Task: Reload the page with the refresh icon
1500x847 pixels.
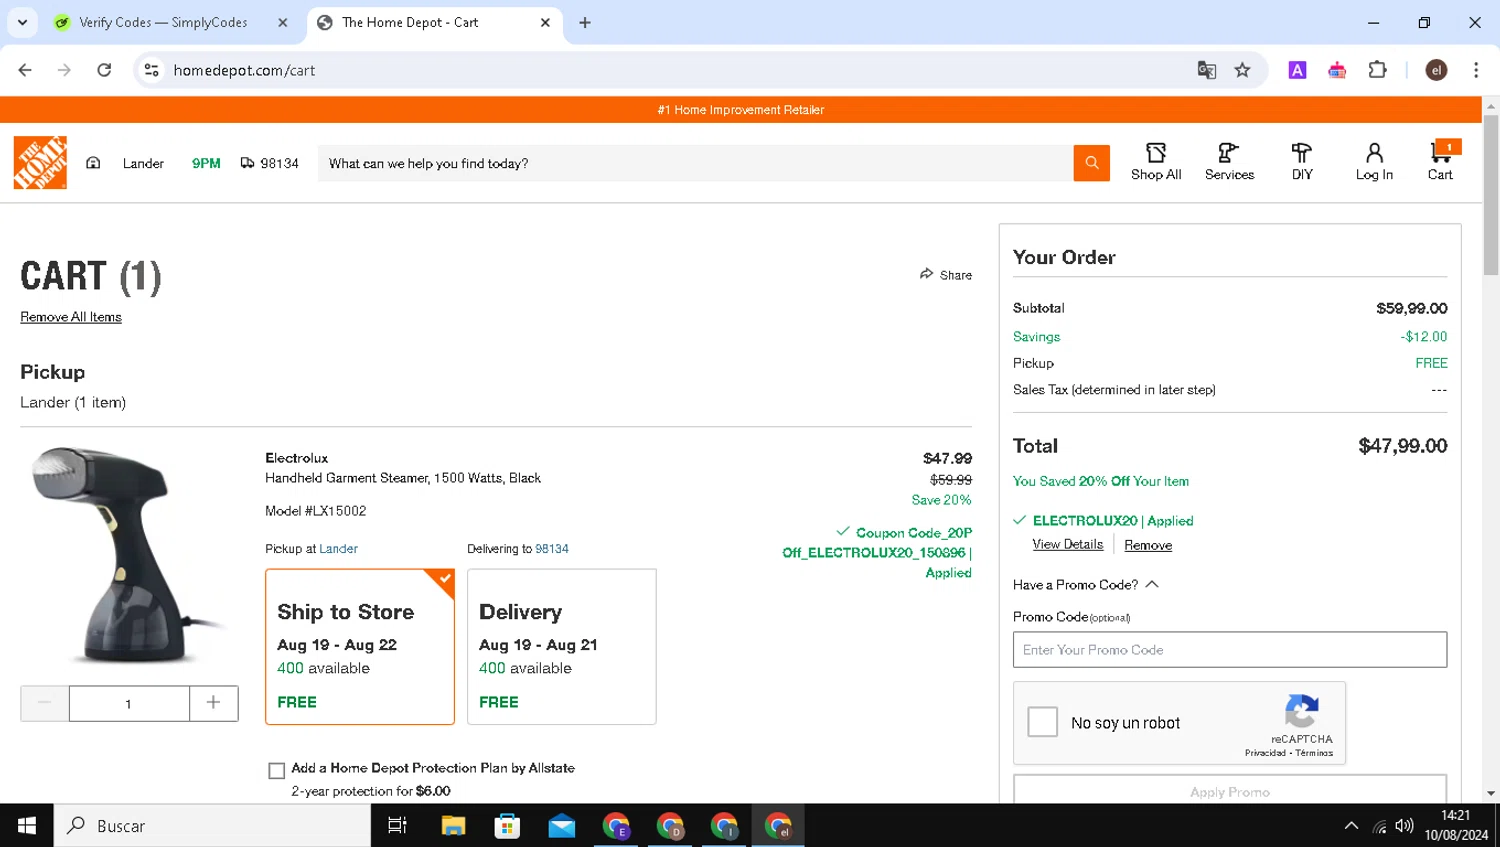Action: pos(104,70)
